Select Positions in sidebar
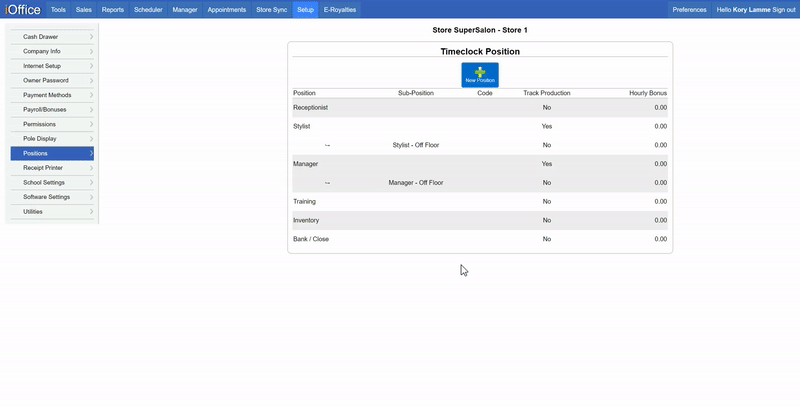 [x=52, y=153]
